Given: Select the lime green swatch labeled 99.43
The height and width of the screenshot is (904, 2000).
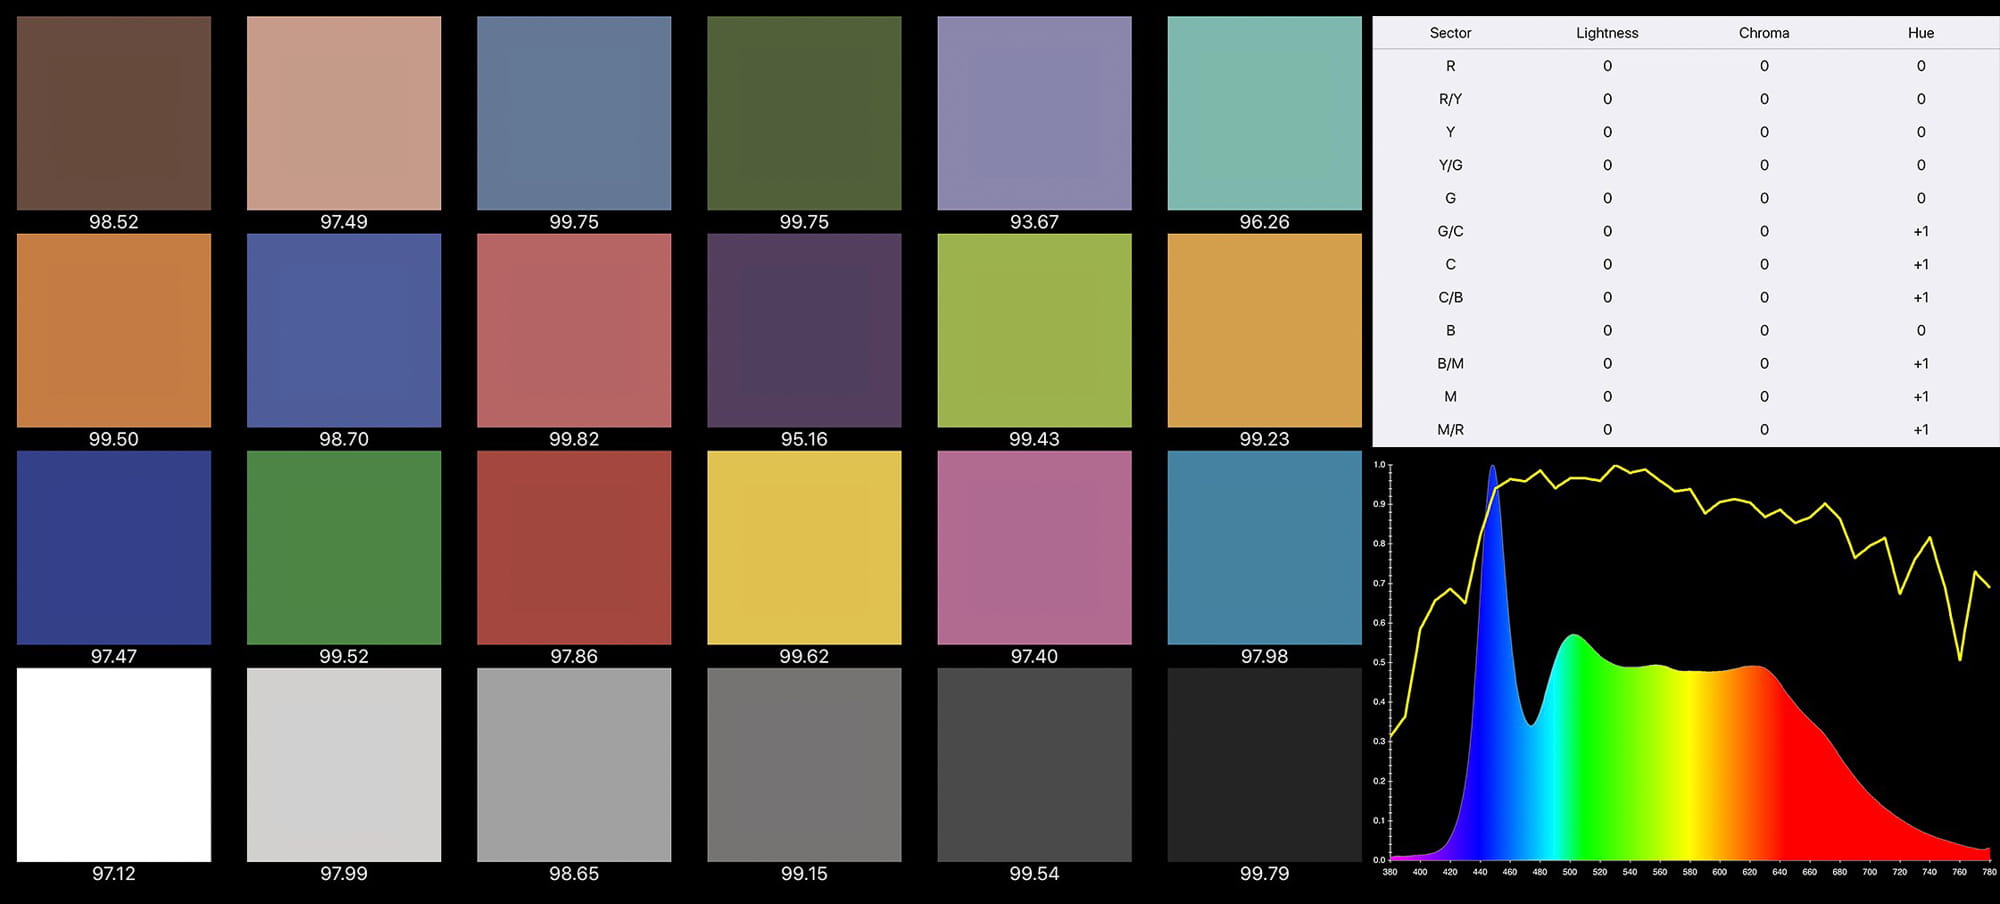Looking at the screenshot, I should [1034, 331].
